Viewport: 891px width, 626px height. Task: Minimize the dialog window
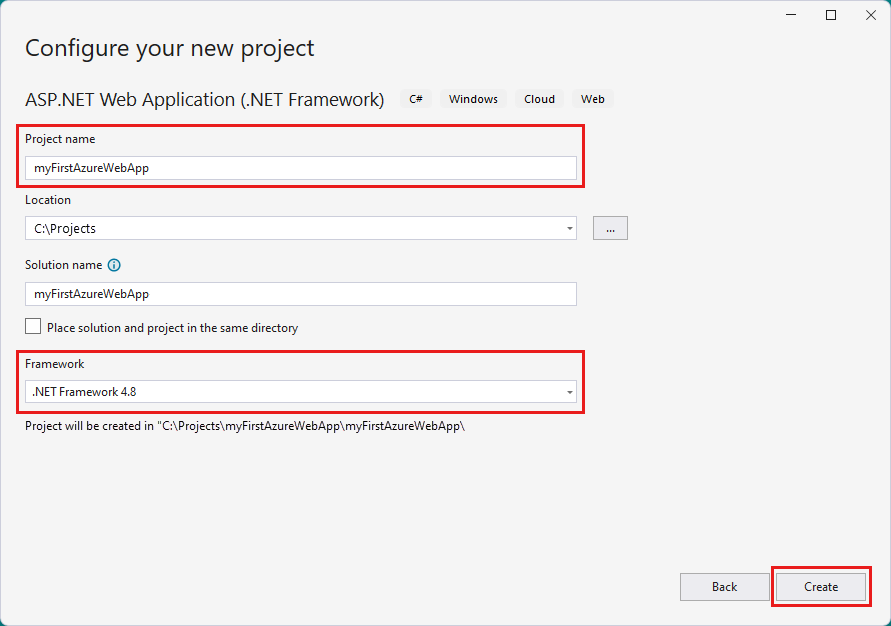(790, 15)
